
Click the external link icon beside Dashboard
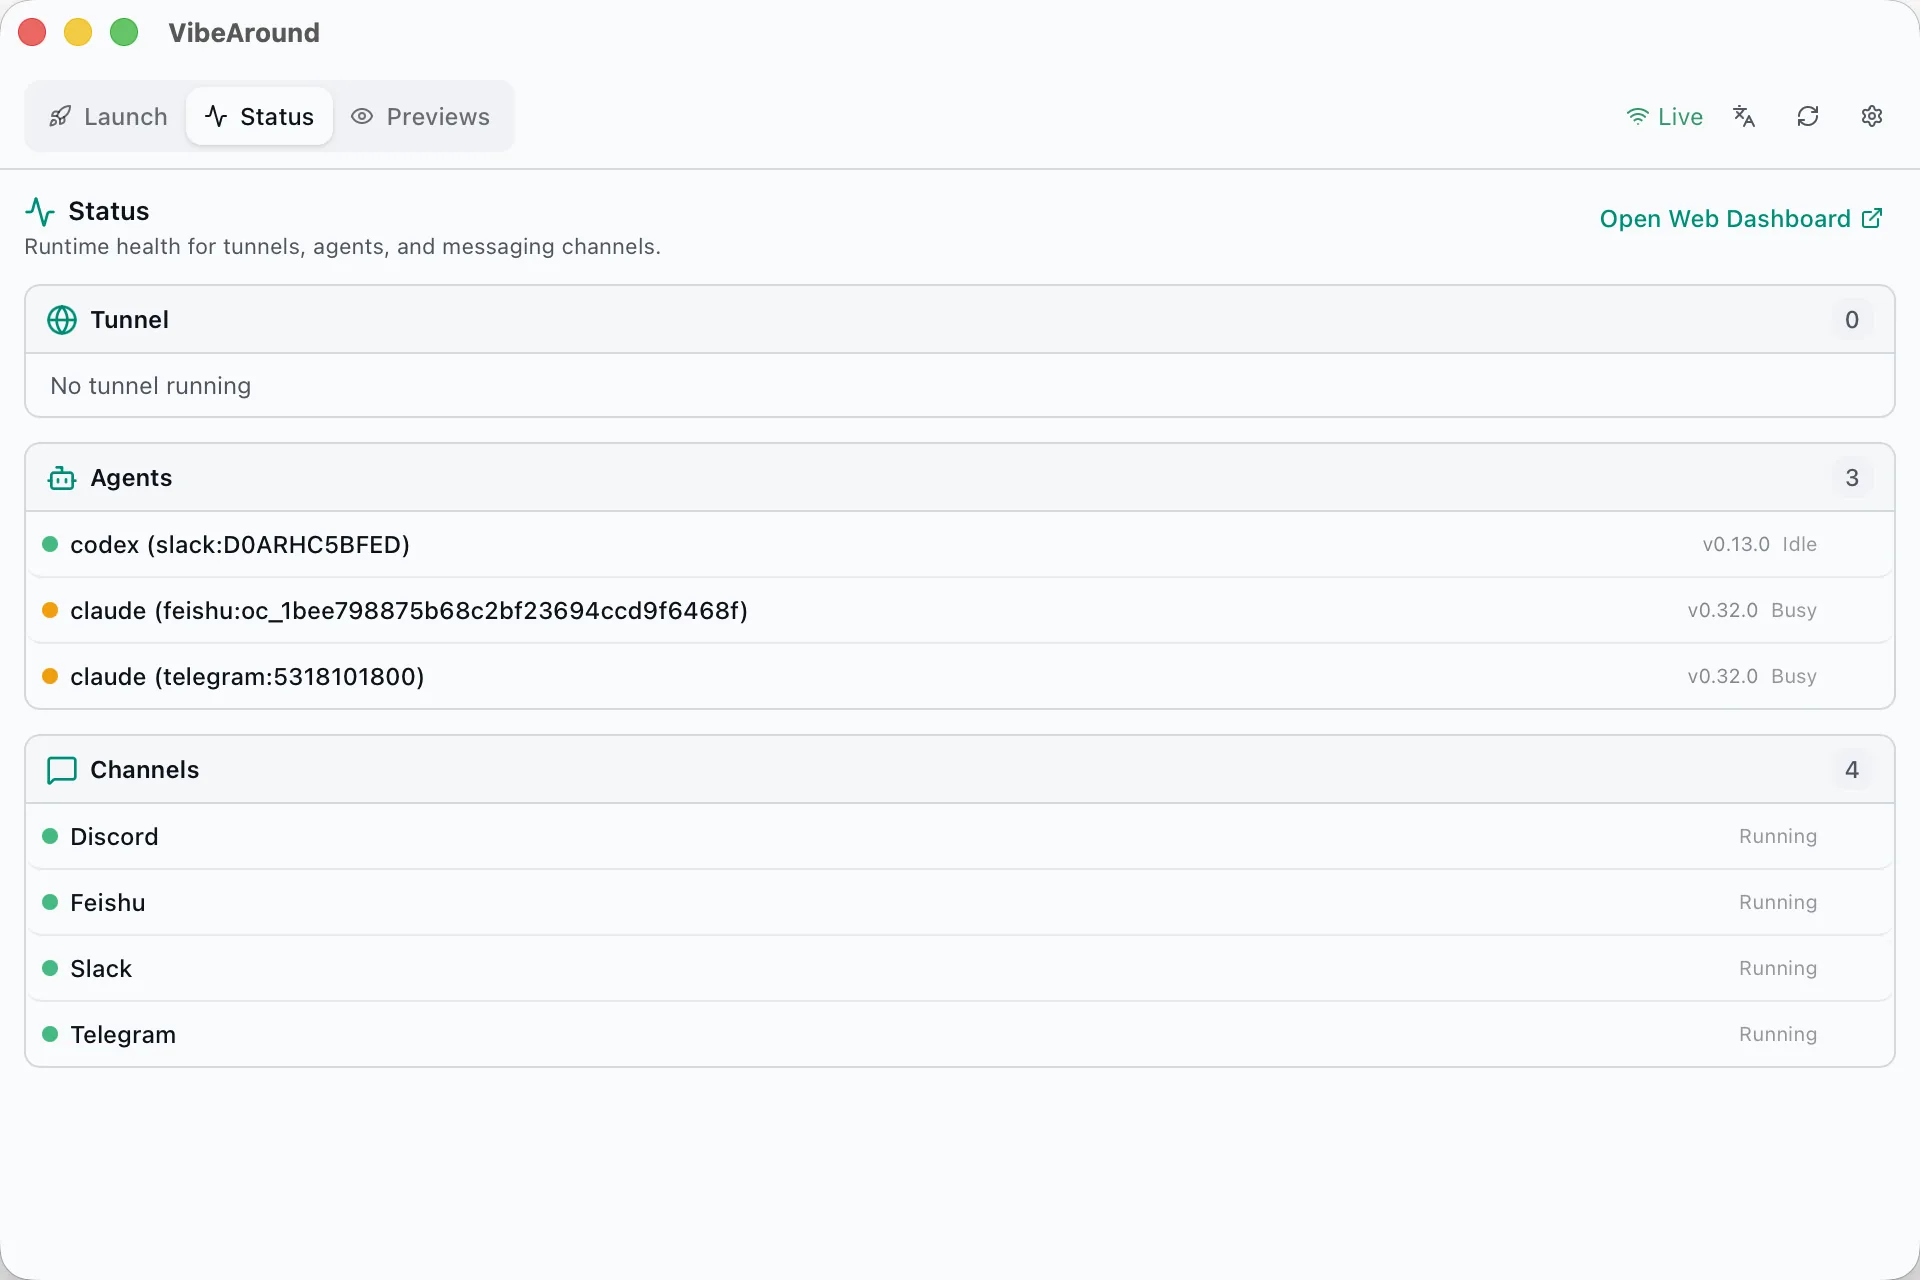(1872, 219)
